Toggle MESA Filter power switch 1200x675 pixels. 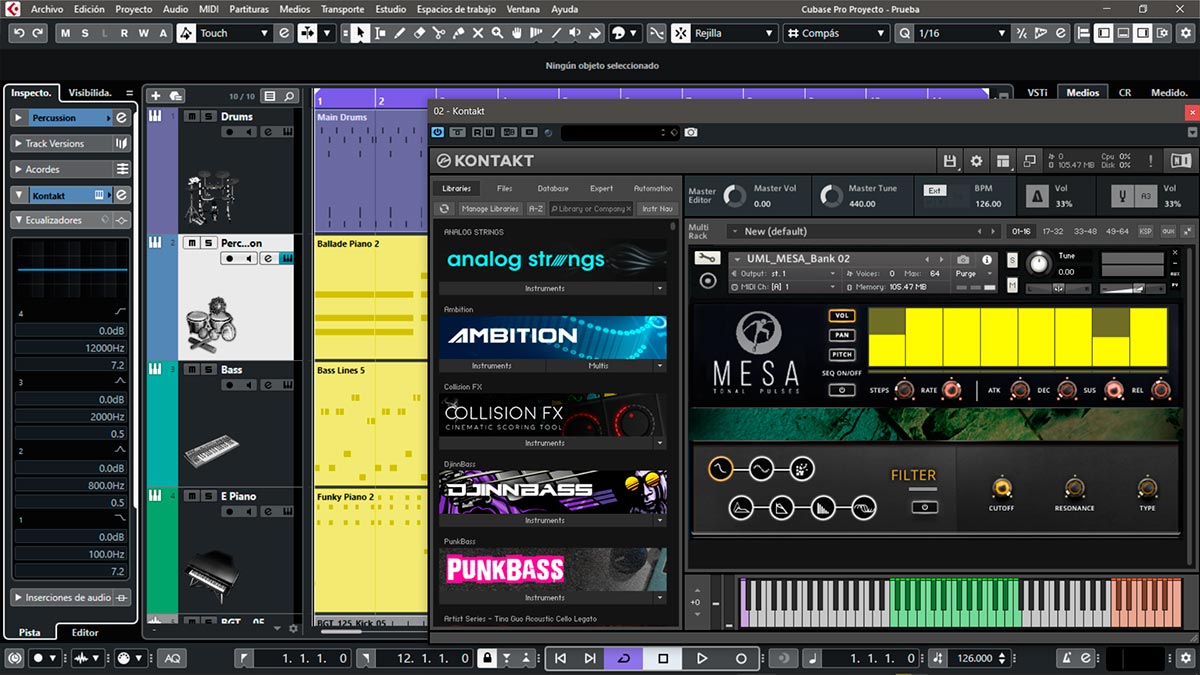click(925, 506)
